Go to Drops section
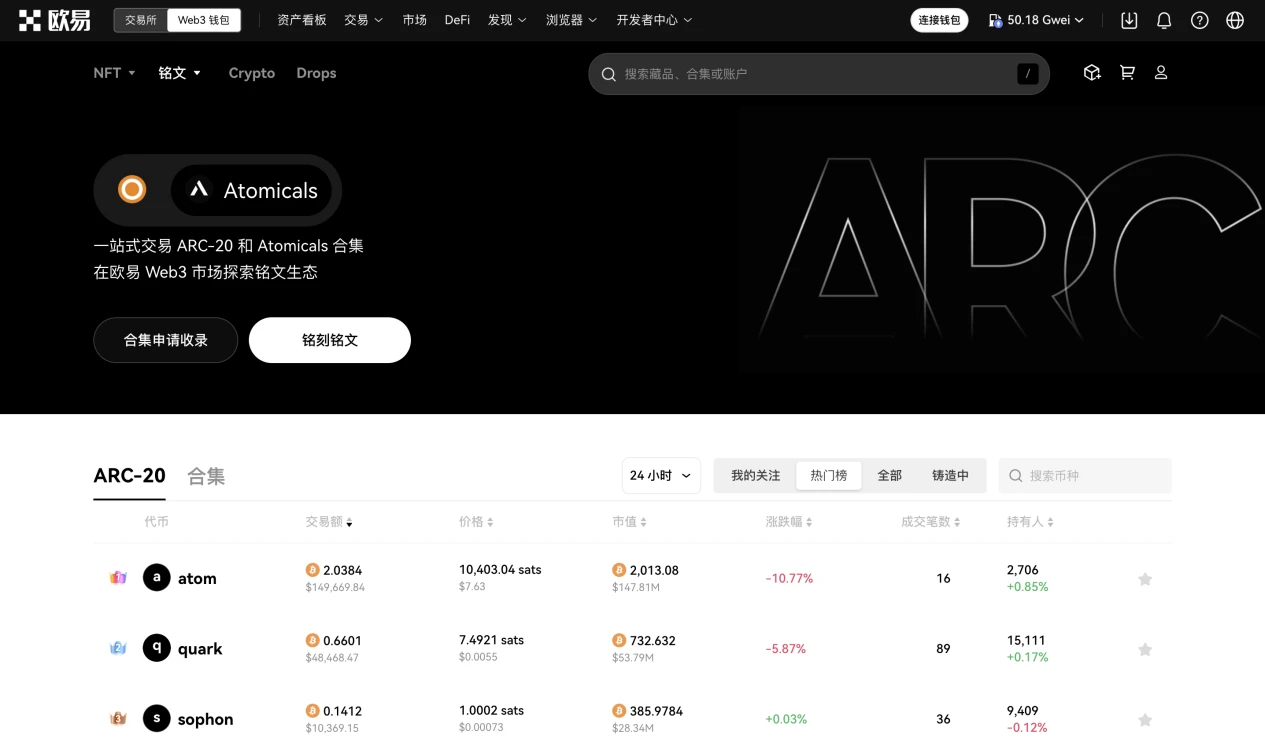Viewport: 1265px width, 749px height. [x=316, y=73]
